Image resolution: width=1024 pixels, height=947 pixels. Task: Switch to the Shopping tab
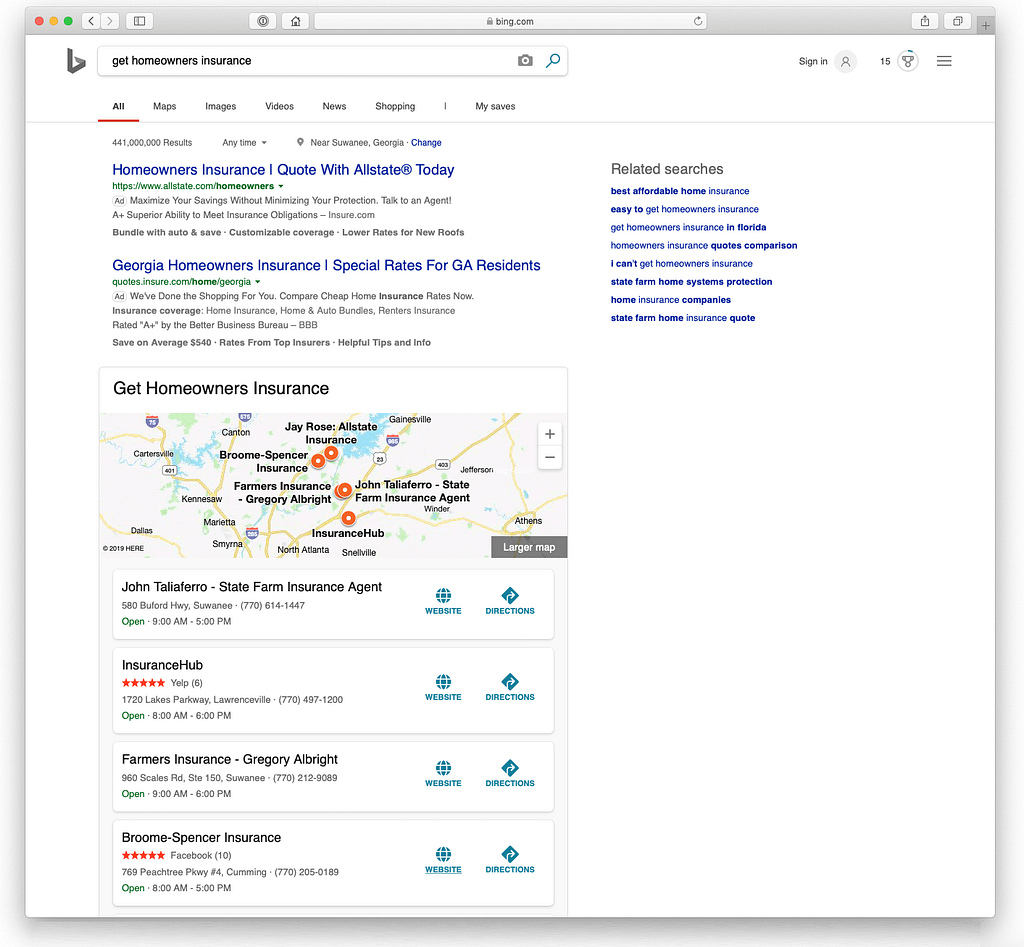pyautogui.click(x=395, y=106)
